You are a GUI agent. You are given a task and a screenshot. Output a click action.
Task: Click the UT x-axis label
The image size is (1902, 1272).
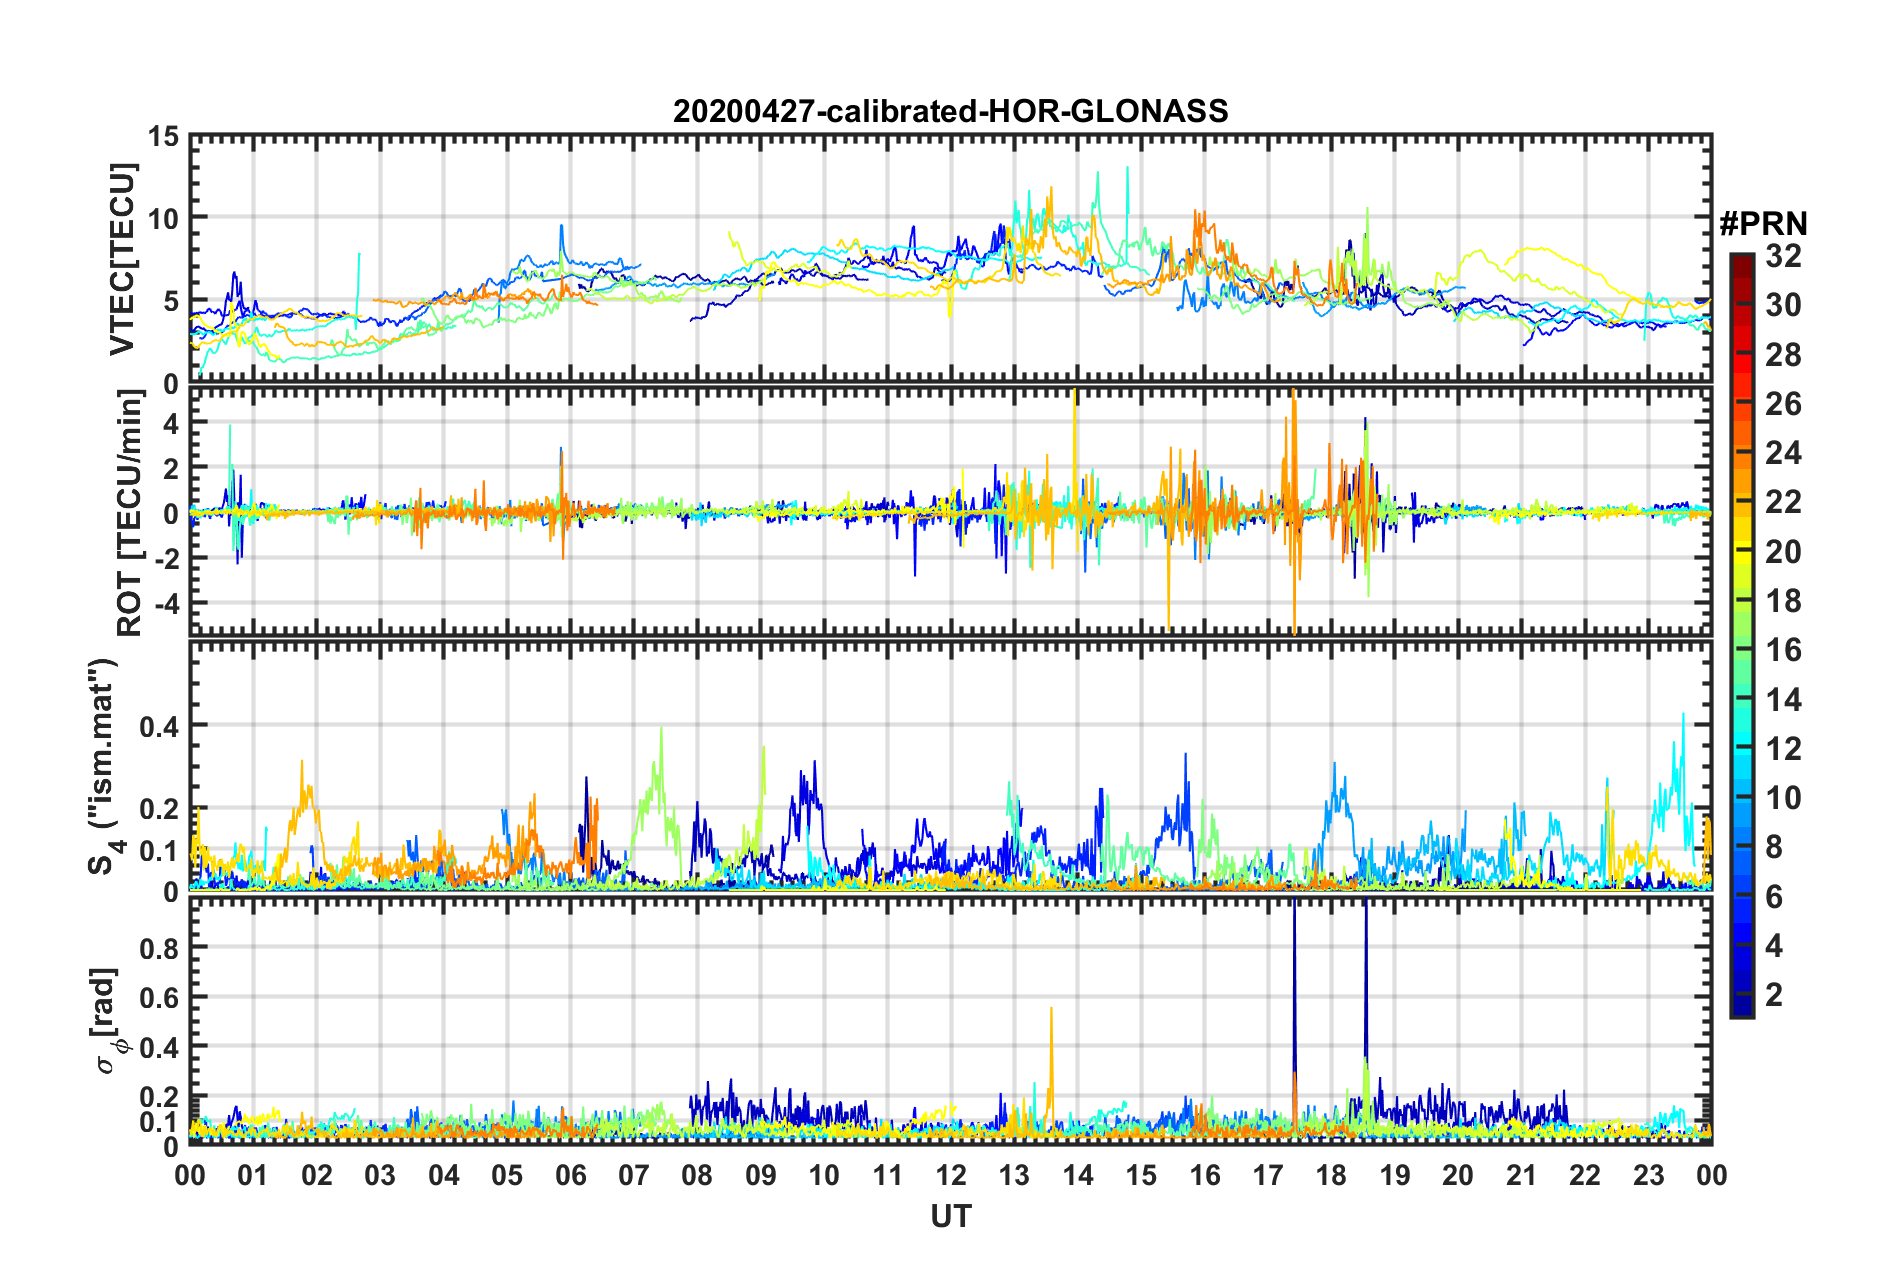coord(950,1216)
